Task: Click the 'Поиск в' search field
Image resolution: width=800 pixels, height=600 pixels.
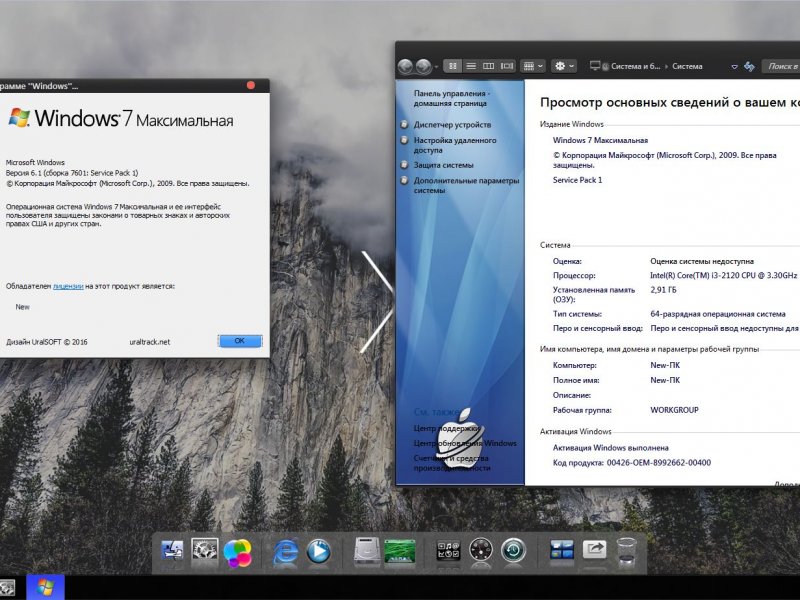Action: [781, 66]
